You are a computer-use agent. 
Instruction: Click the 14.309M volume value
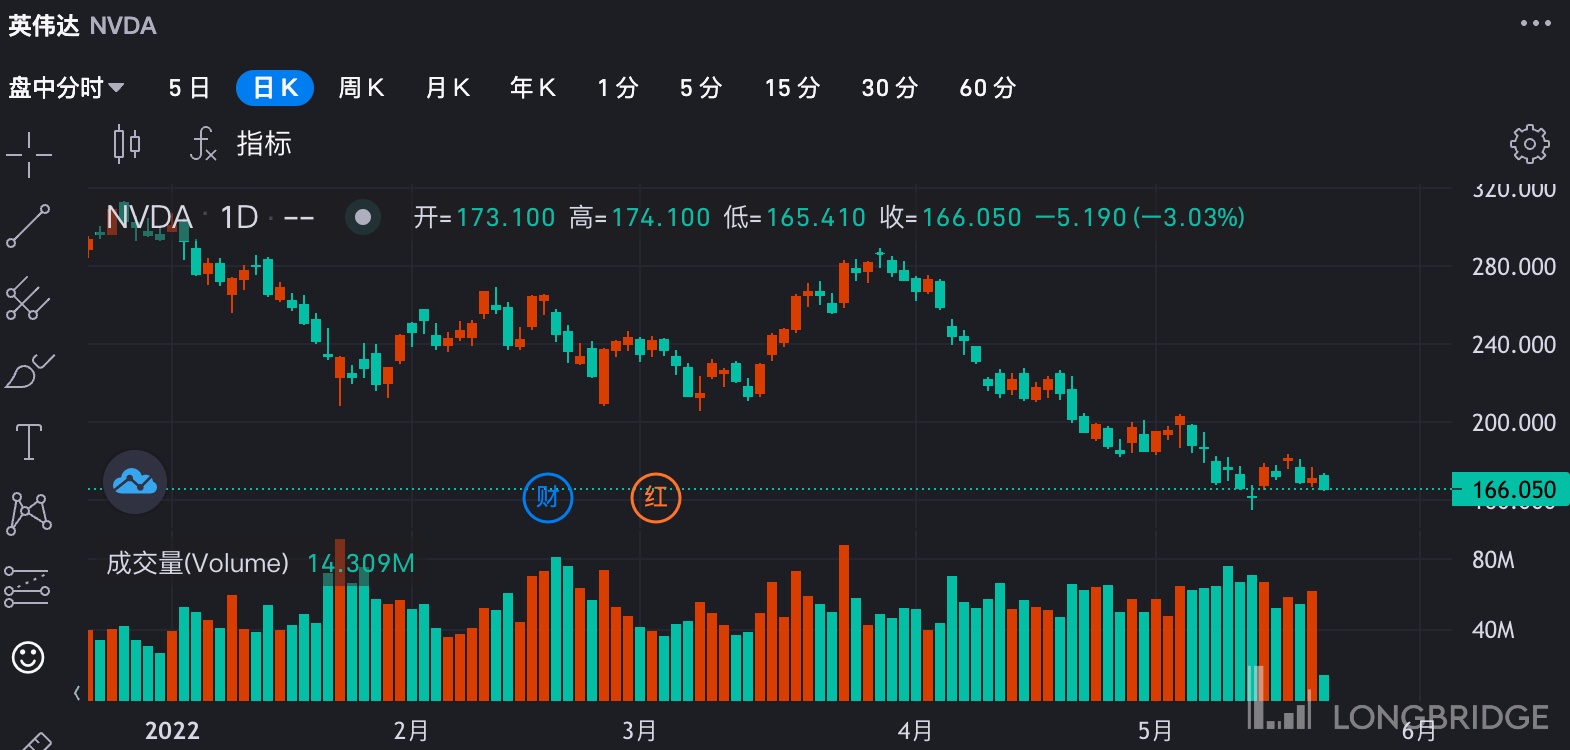pyautogui.click(x=360, y=563)
